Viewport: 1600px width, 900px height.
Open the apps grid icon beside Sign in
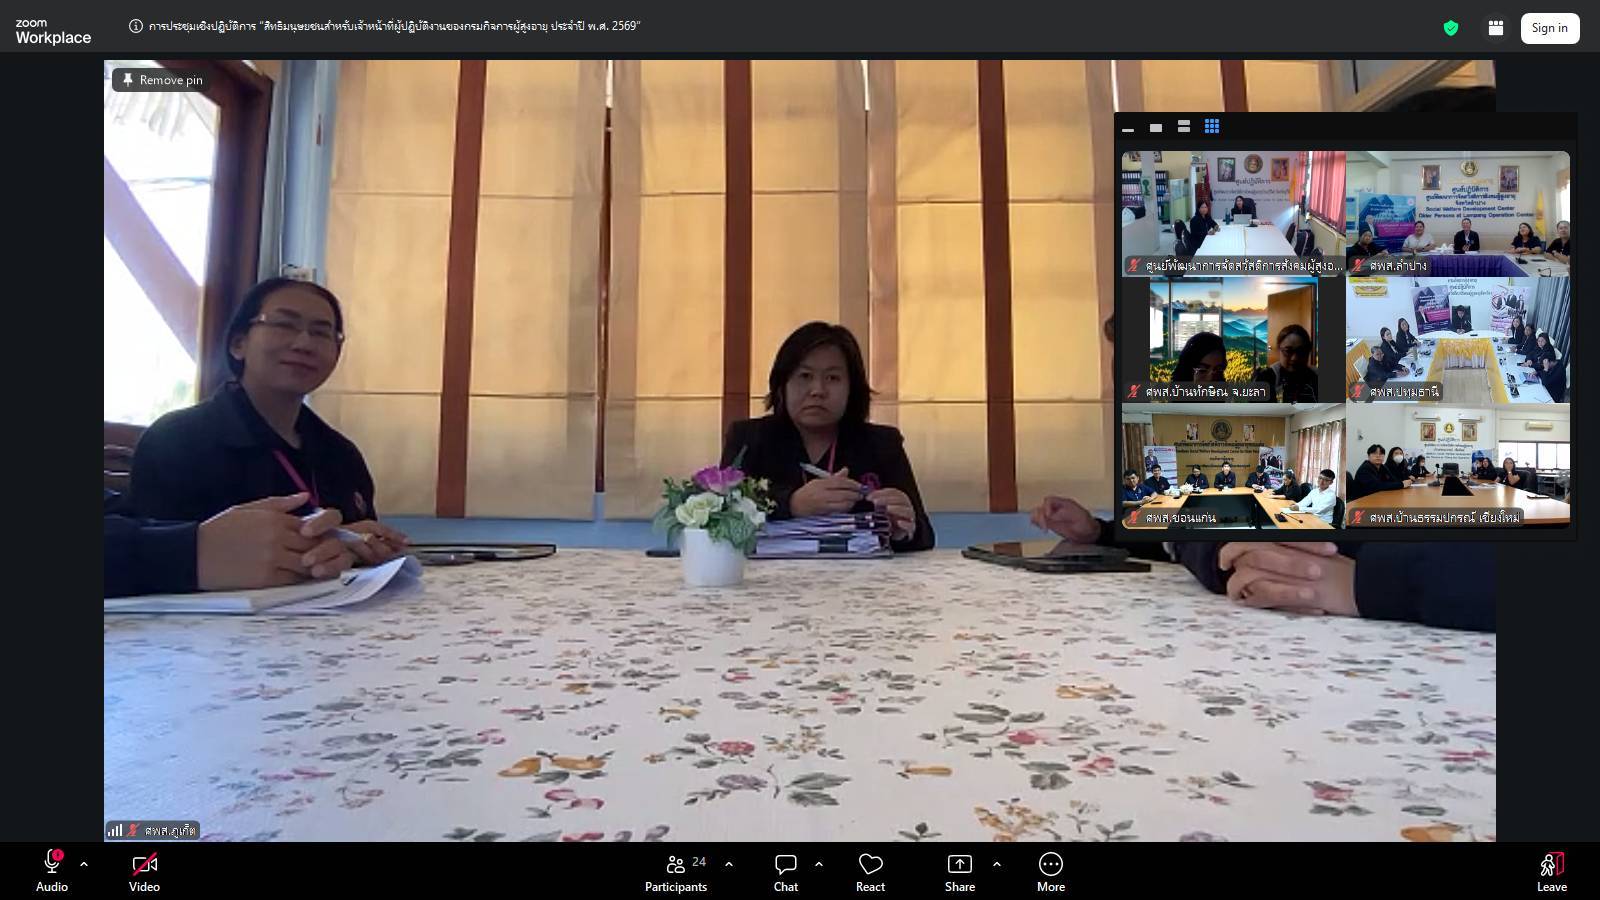pyautogui.click(x=1495, y=28)
